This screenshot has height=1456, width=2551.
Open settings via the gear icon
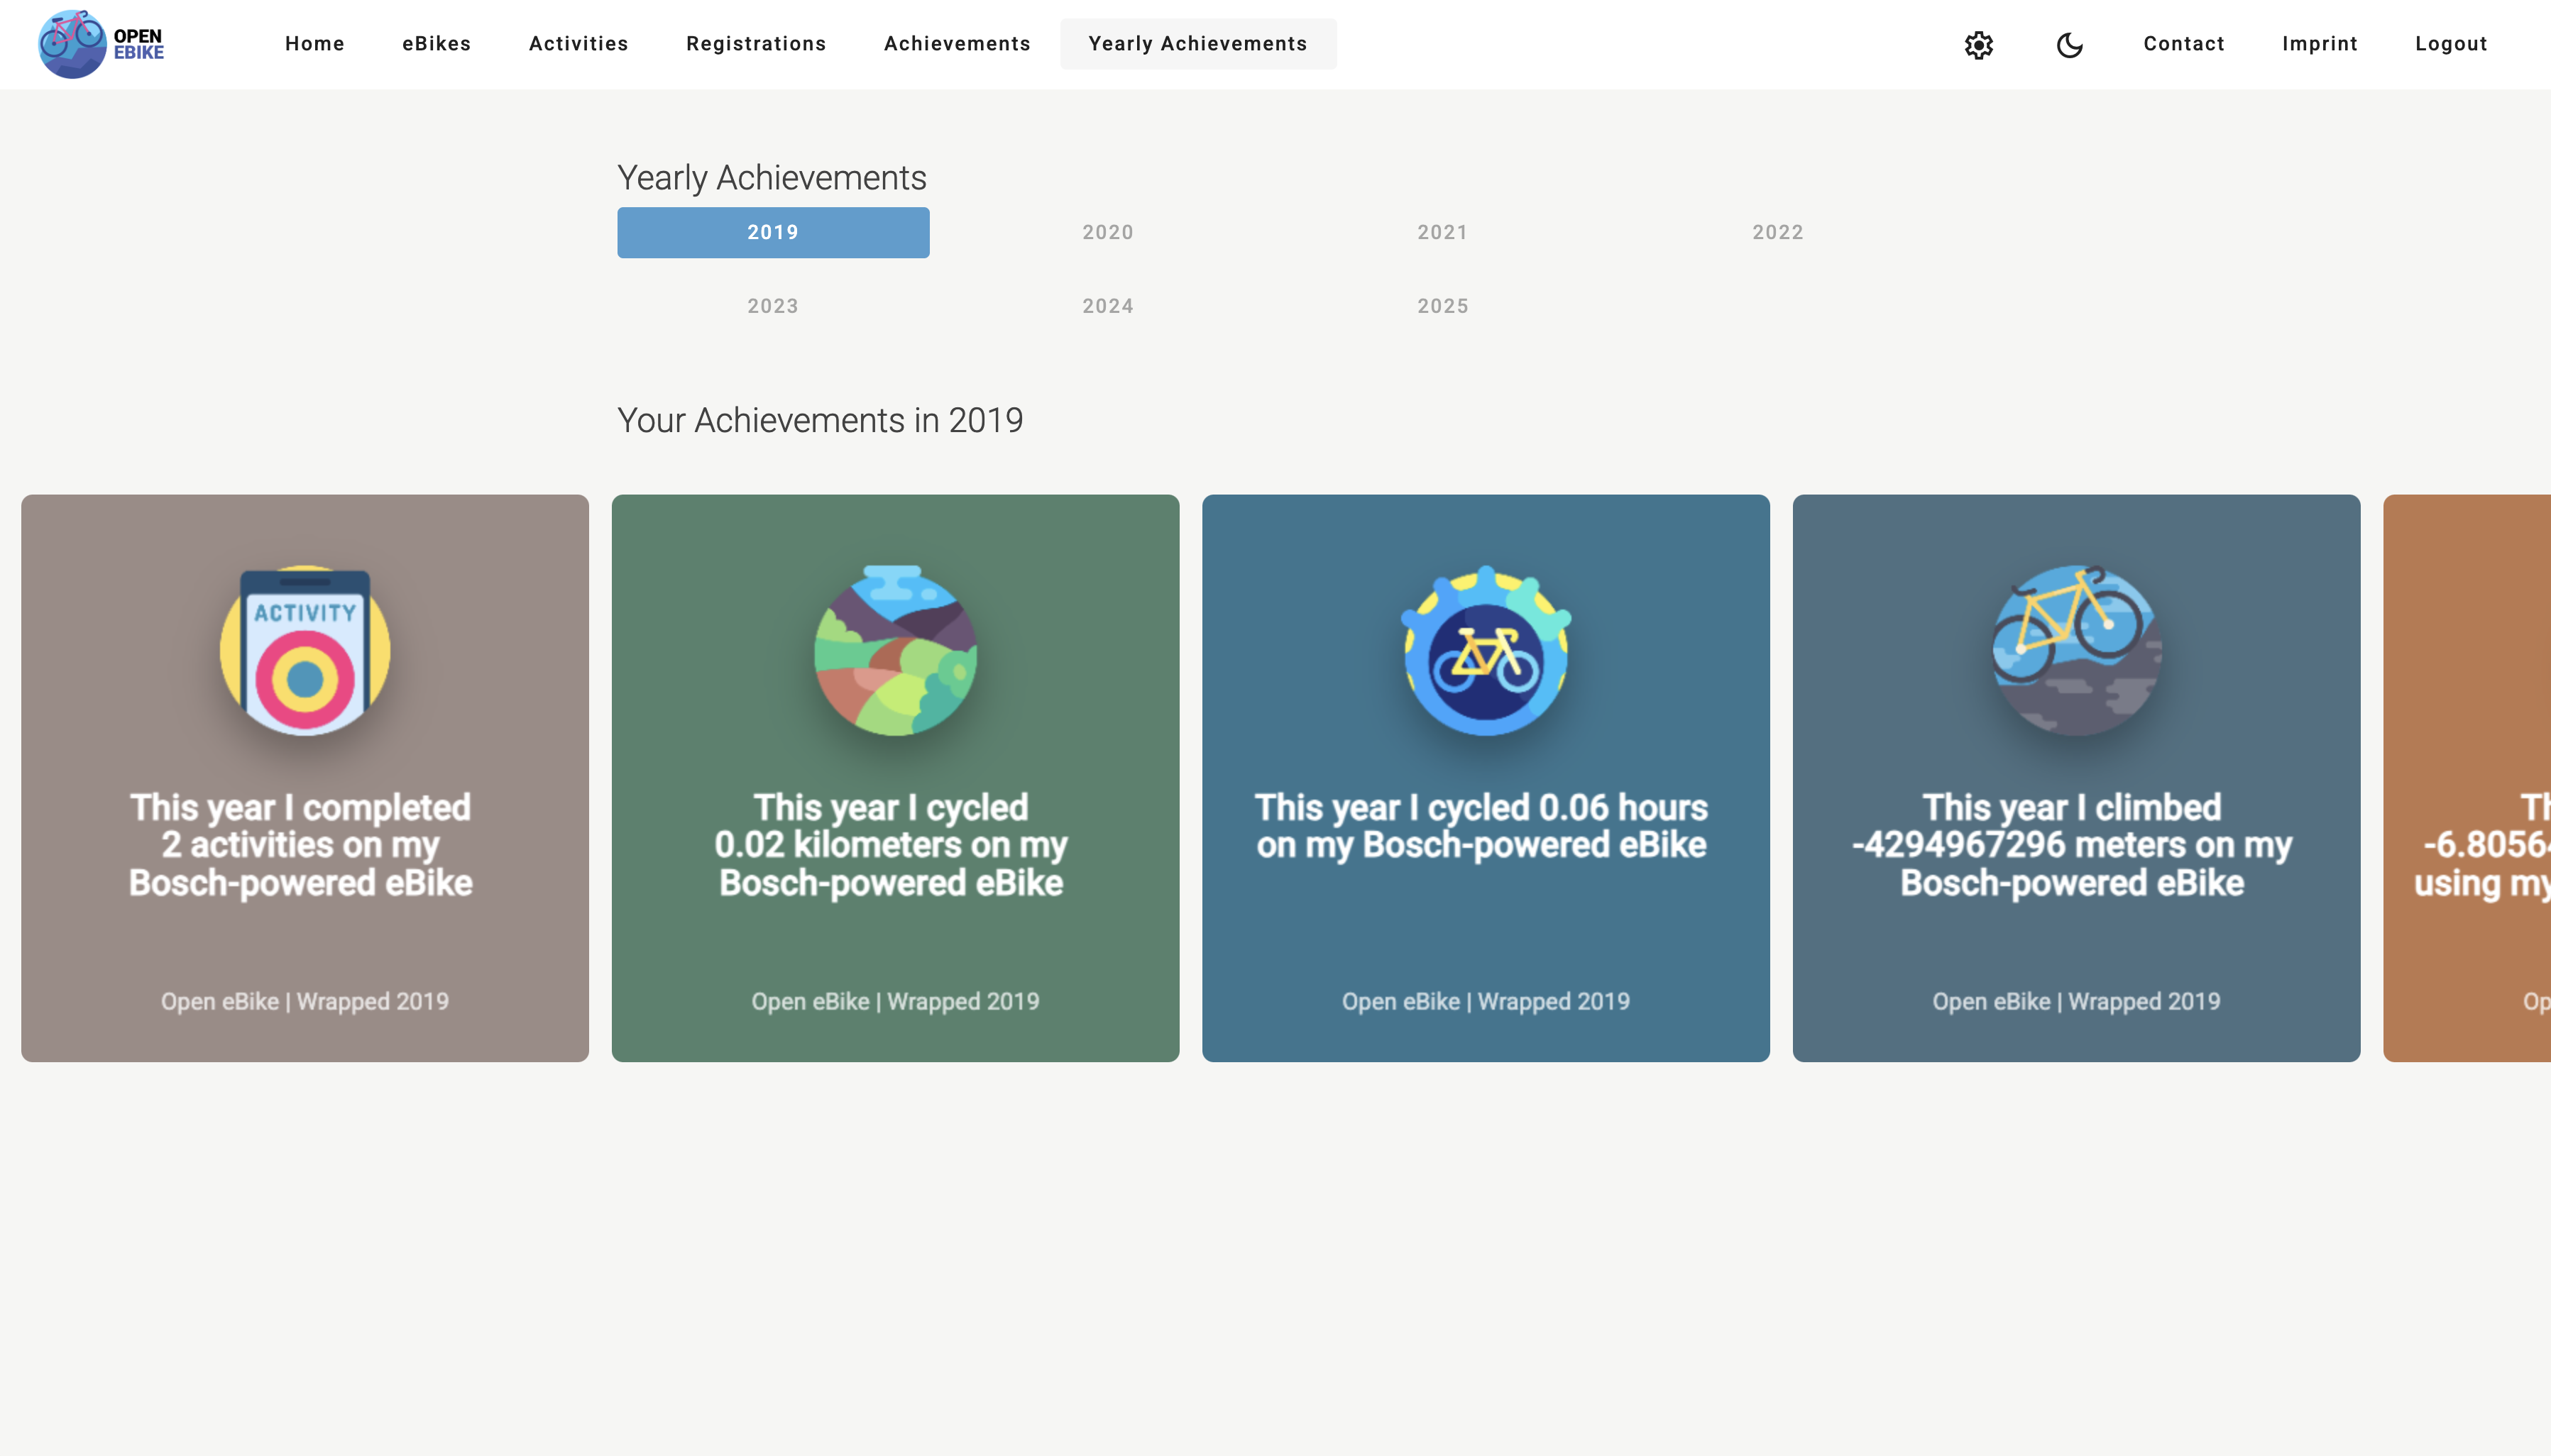1979,45
